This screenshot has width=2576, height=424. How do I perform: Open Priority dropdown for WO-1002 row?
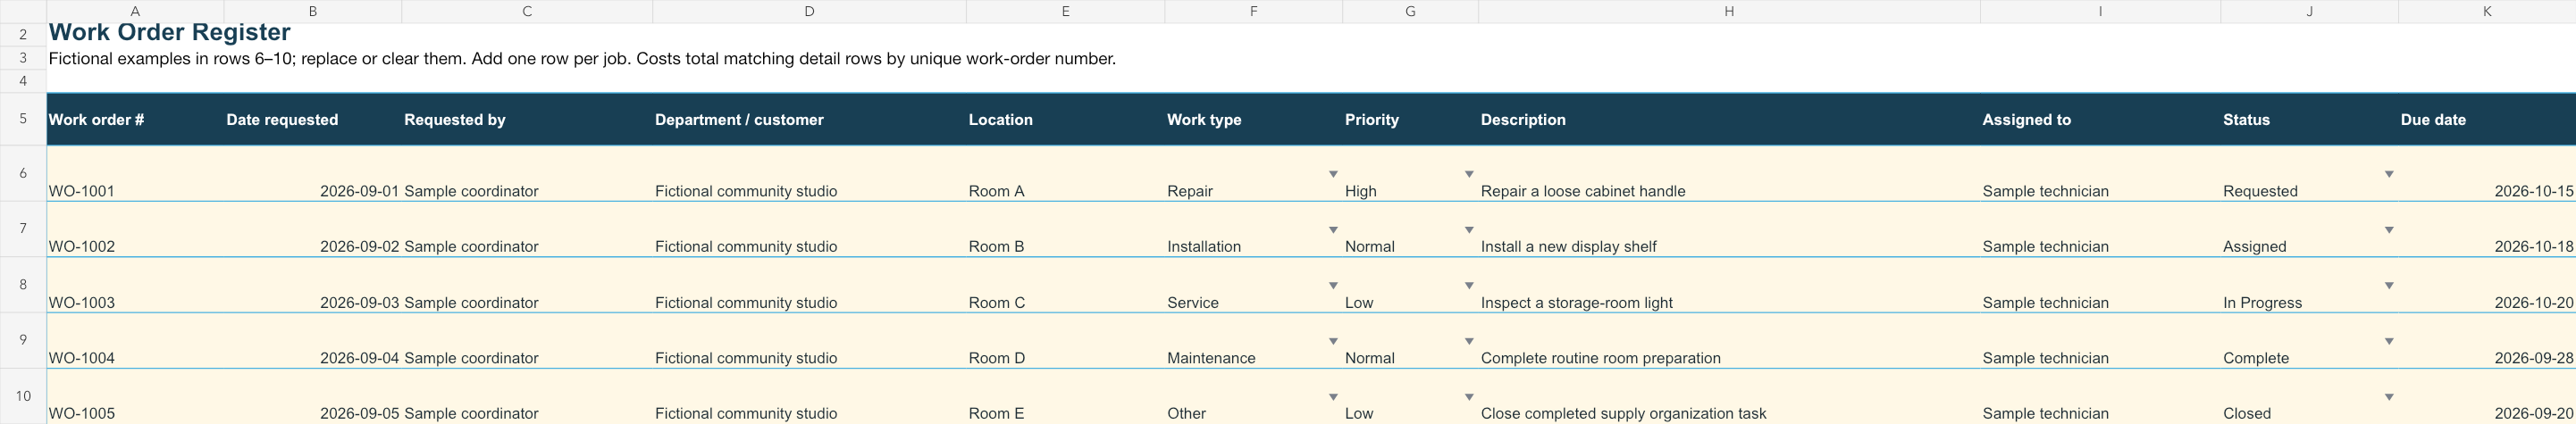[1468, 230]
